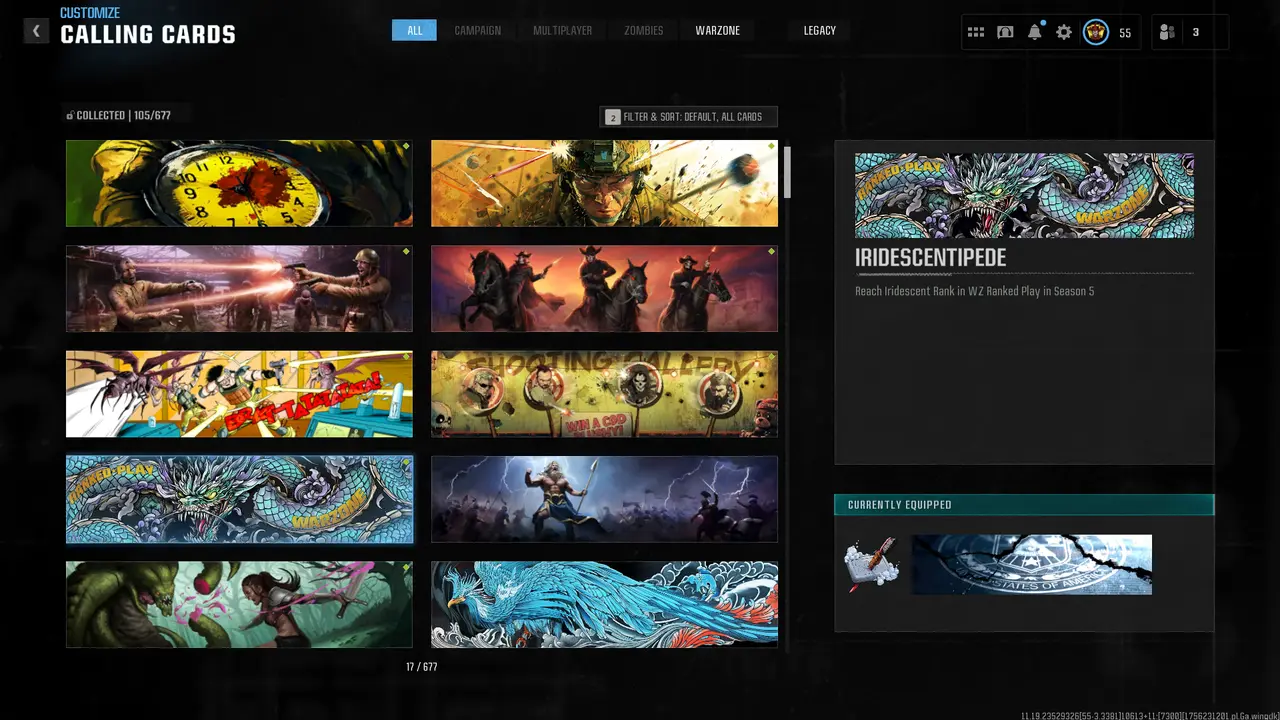Image resolution: width=1280 pixels, height=720 pixels.
Task: Click the calling cards list scrollbar
Action: (x=787, y=172)
